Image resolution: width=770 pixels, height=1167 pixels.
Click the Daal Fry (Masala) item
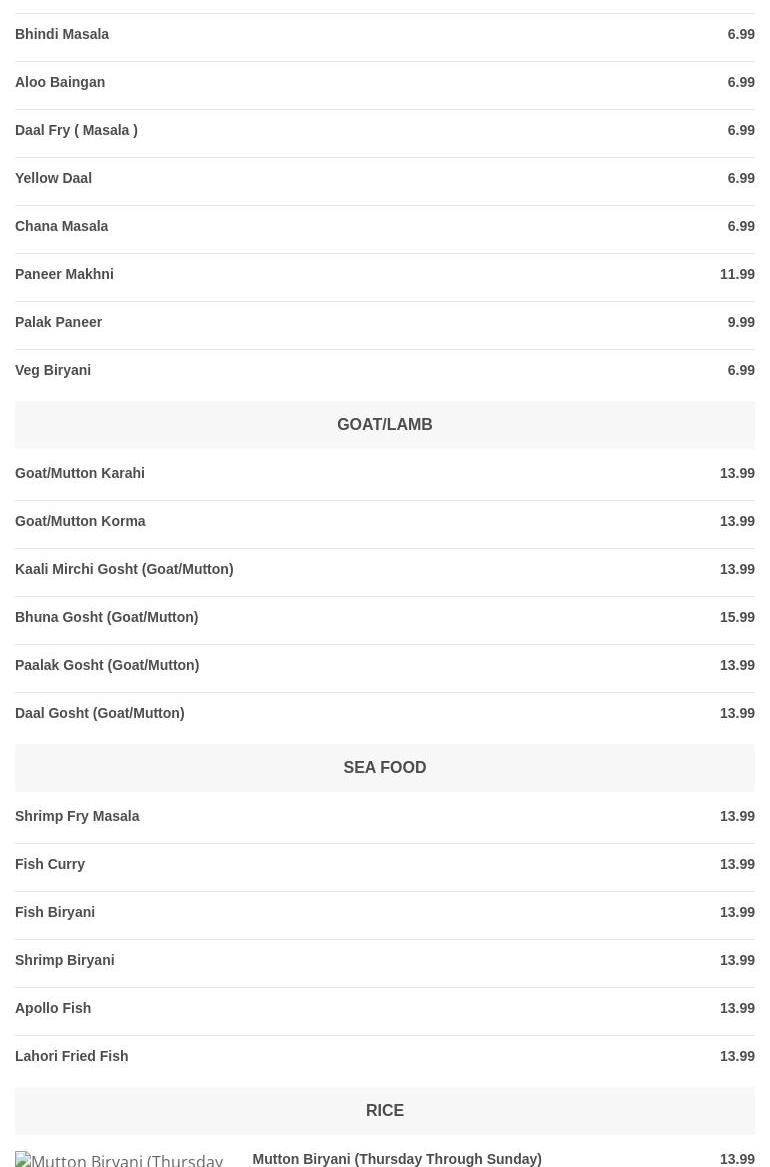[76, 130]
